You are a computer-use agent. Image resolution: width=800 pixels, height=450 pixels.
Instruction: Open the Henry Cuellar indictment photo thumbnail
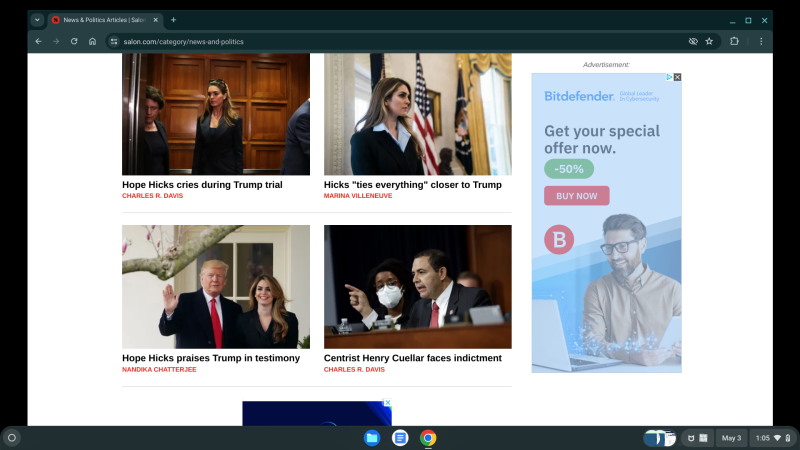[417, 286]
